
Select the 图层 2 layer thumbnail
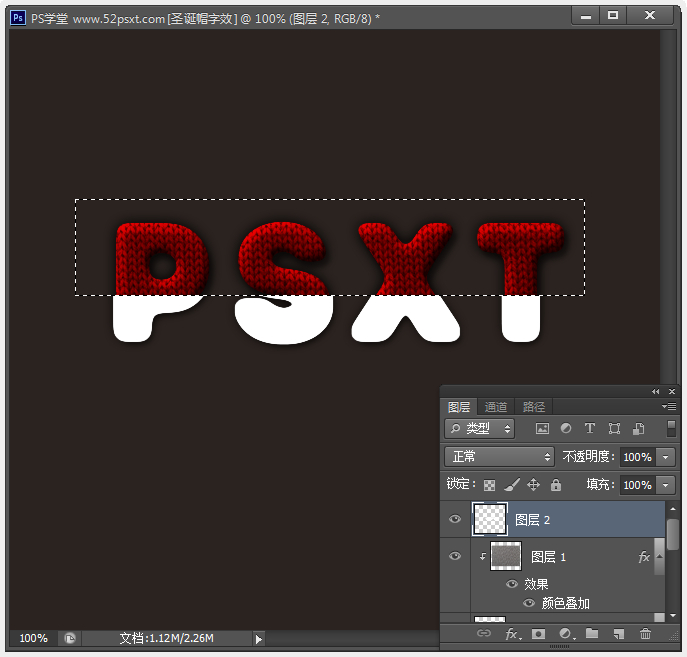490,519
